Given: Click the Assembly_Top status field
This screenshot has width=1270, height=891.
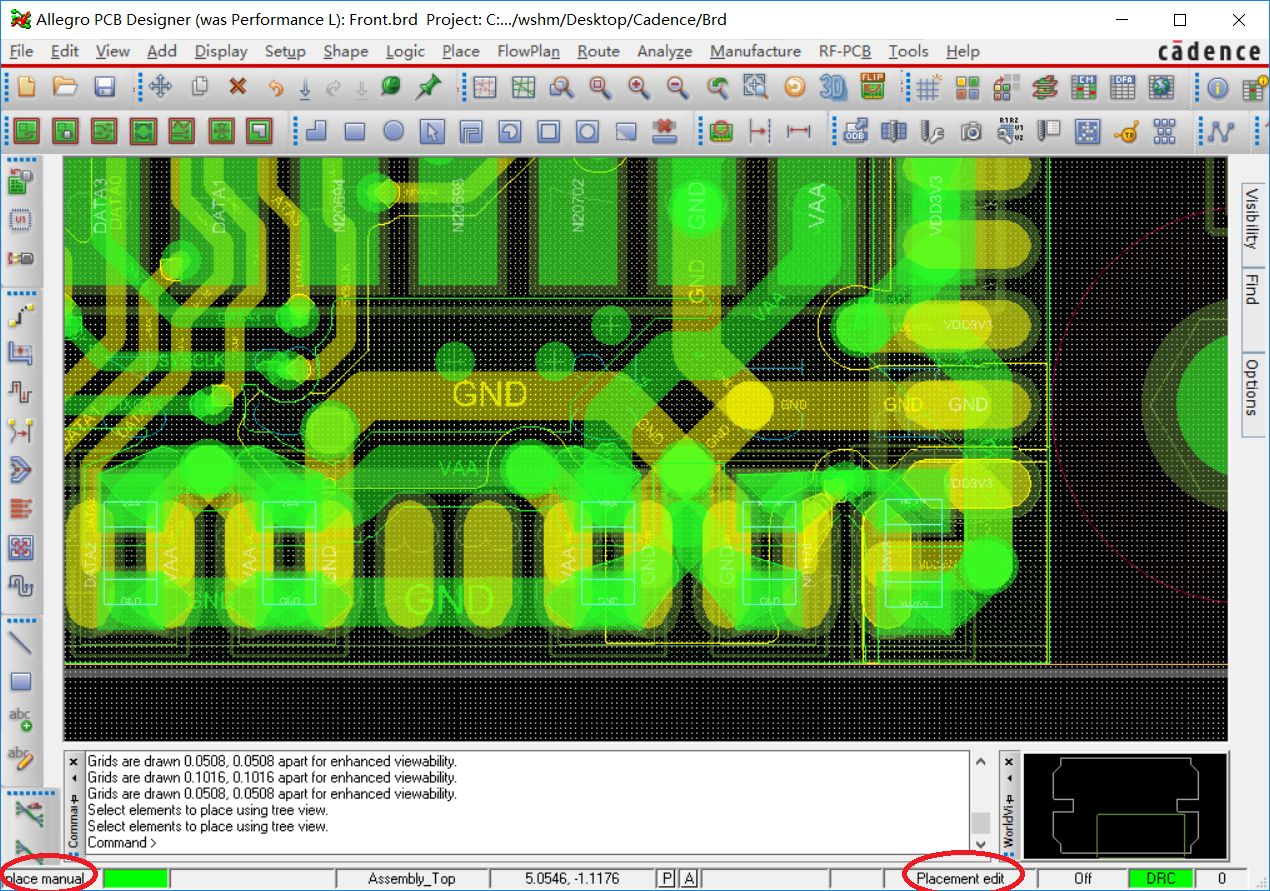Looking at the screenshot, I should tap(411, 879).
